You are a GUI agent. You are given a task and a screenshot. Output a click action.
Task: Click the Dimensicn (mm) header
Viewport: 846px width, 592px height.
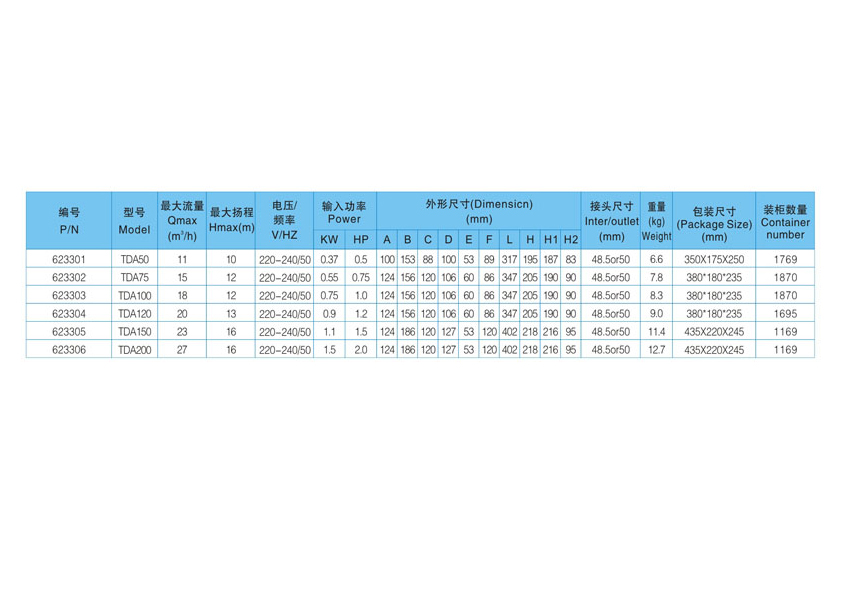point(479,212)
